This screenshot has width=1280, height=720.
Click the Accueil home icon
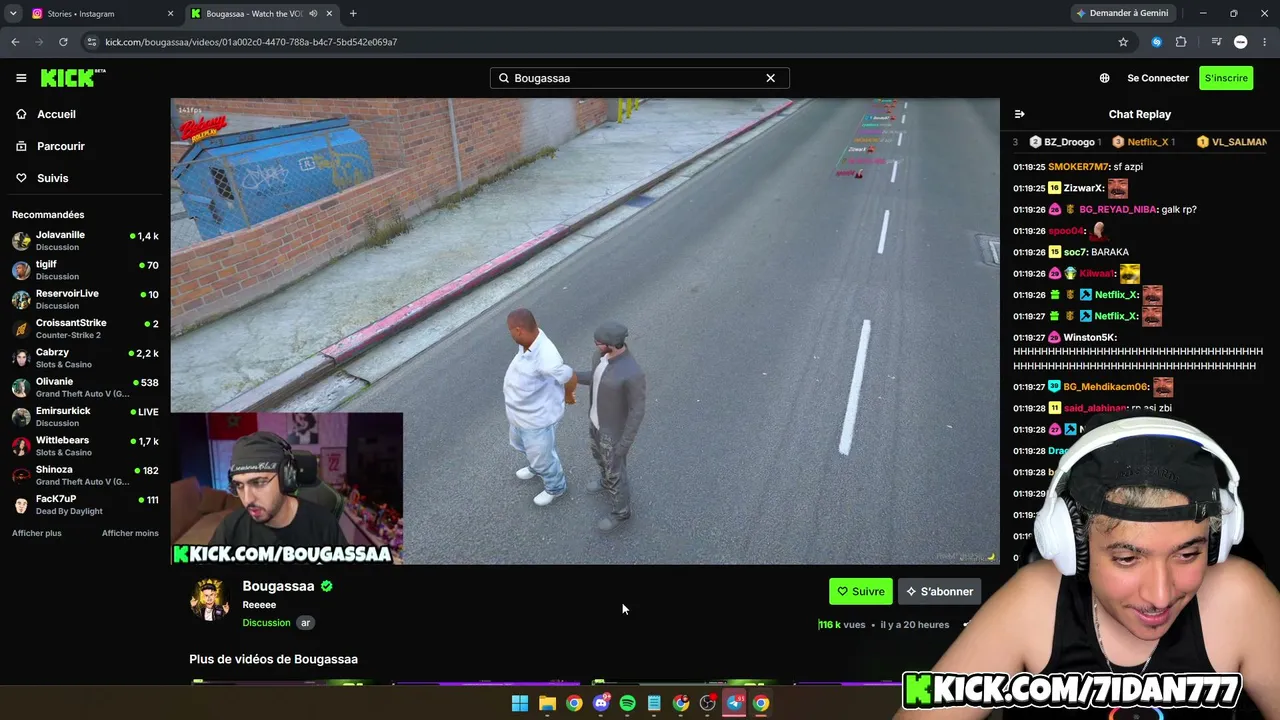(21, 114)
